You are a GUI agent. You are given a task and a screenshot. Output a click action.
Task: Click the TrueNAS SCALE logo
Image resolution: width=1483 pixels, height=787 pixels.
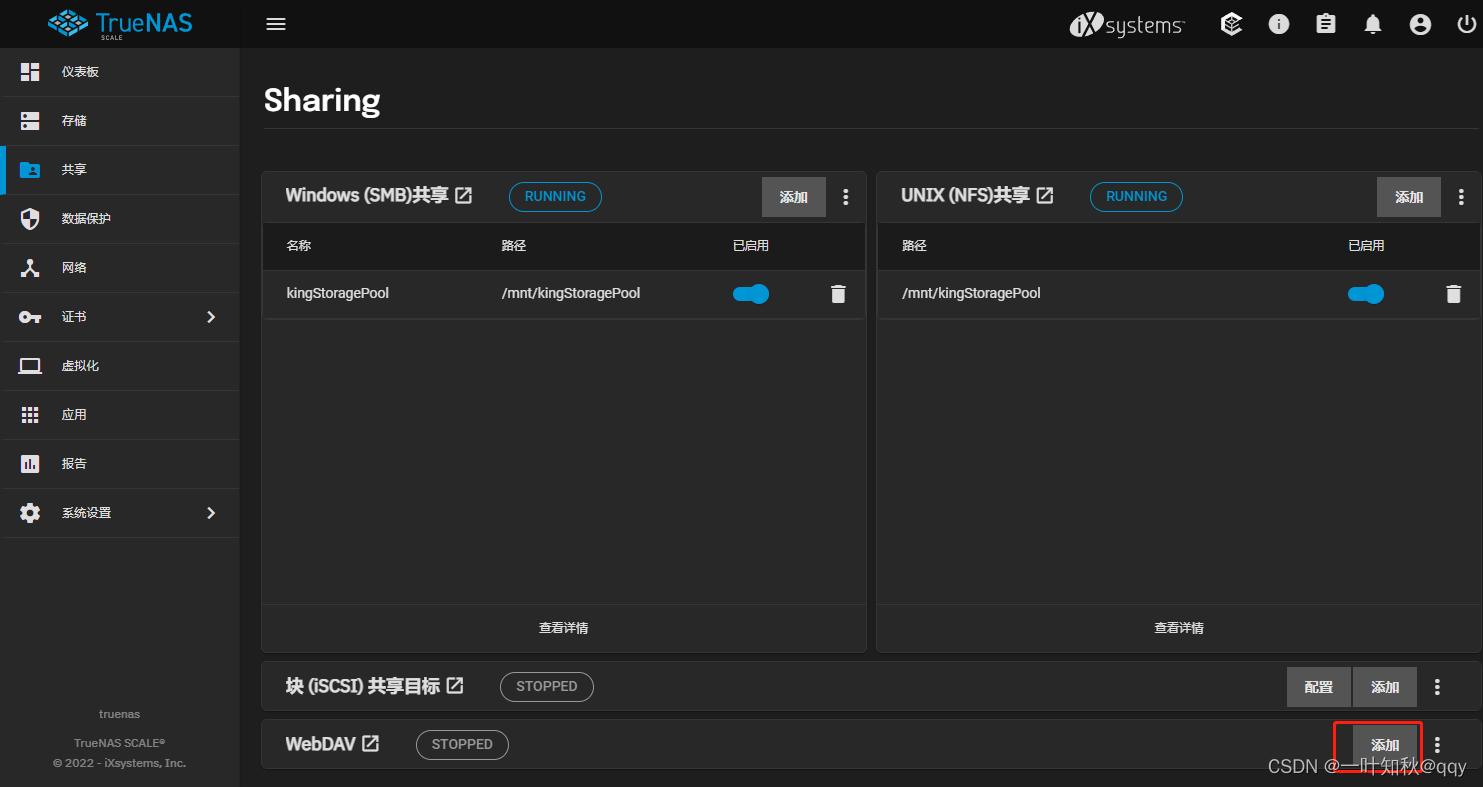pyautogui.click(x=119, y=24)
